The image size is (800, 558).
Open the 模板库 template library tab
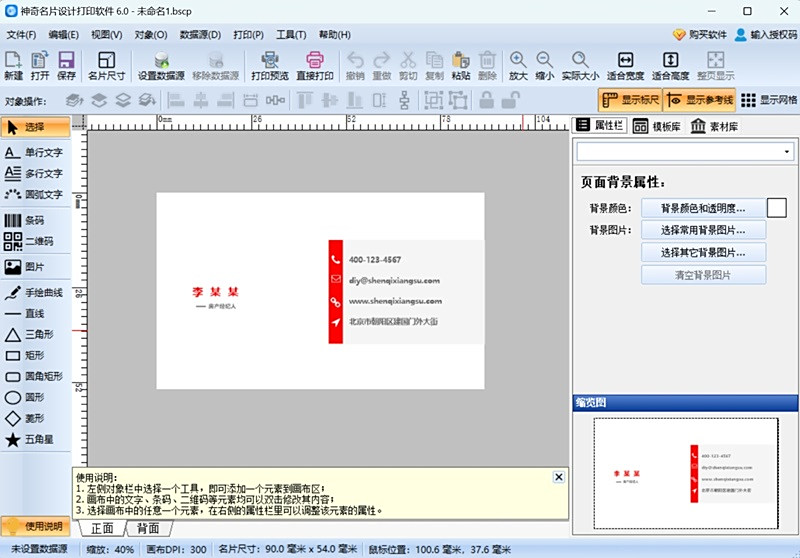[657, 127]
